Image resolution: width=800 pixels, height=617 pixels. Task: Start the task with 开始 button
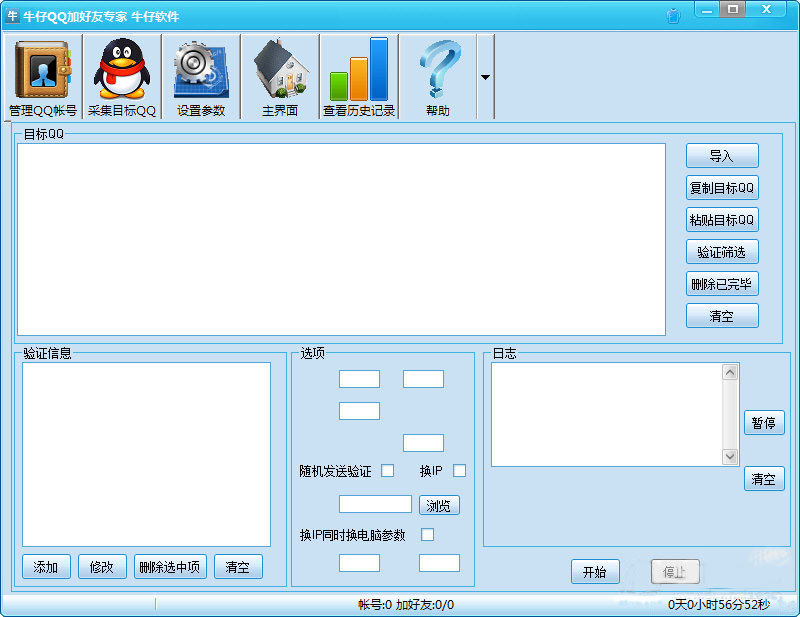(x=595, y=572)
